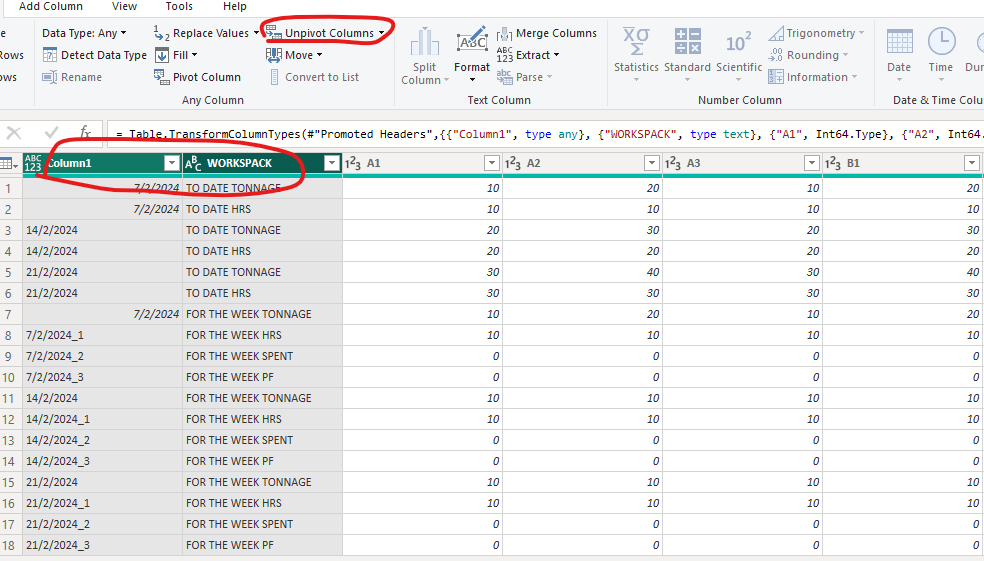Image resolution: width=984 pixels, height=561 pixels.
Task: Click the Rounding icon
Action: (x=776, y=55)
